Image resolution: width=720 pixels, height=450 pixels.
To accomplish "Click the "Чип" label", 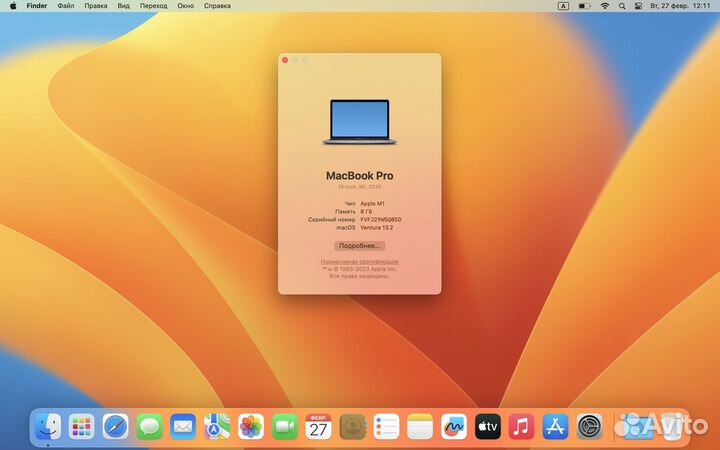I will 350,203.
